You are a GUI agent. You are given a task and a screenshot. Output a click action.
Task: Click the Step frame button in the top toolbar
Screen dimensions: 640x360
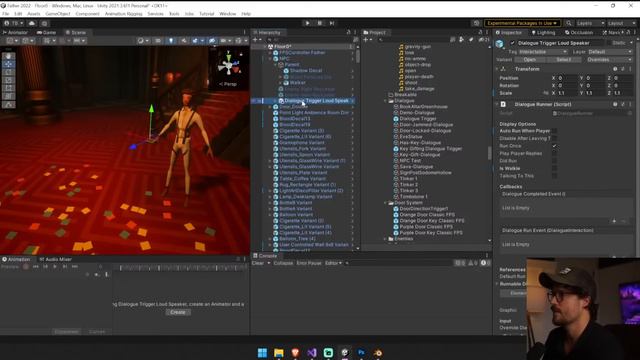332,23
